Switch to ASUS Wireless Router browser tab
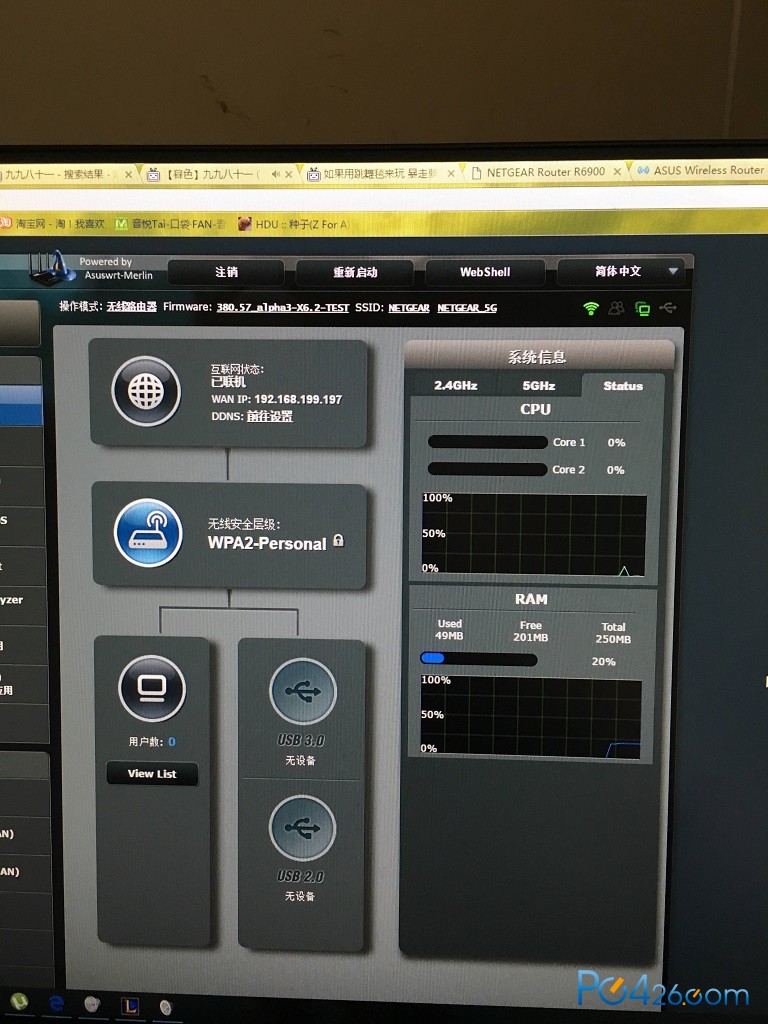Viewport: 768px width, 1024px height. pyautogui.click(x=700, y=170)
